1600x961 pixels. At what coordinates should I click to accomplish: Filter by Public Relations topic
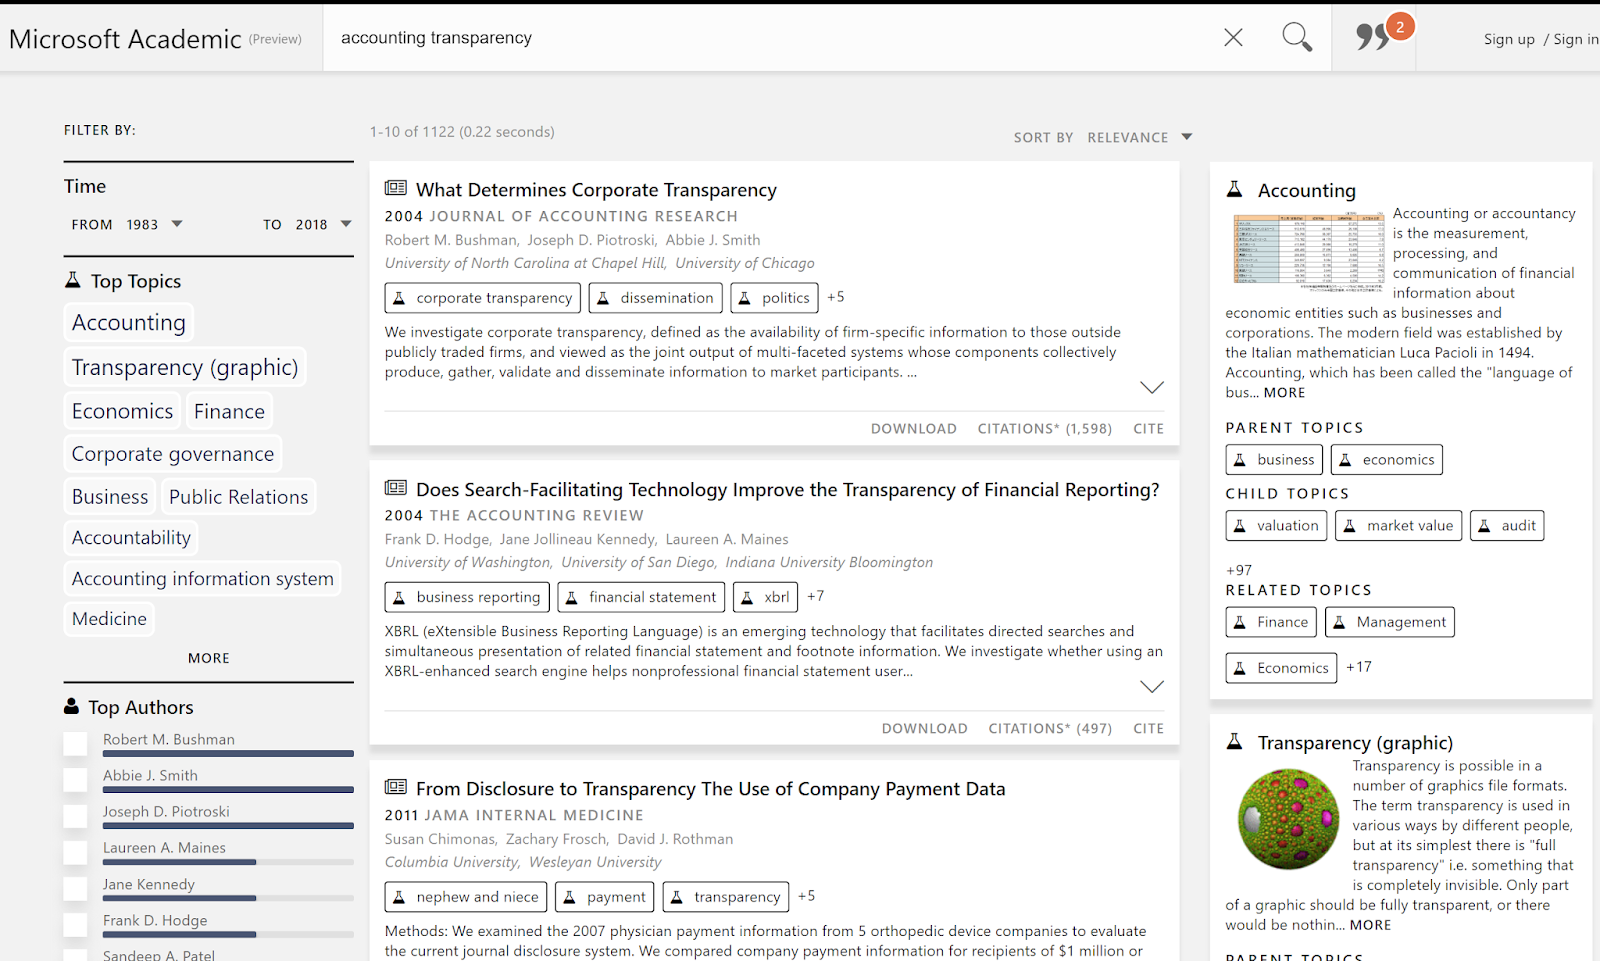coord(239,497)
